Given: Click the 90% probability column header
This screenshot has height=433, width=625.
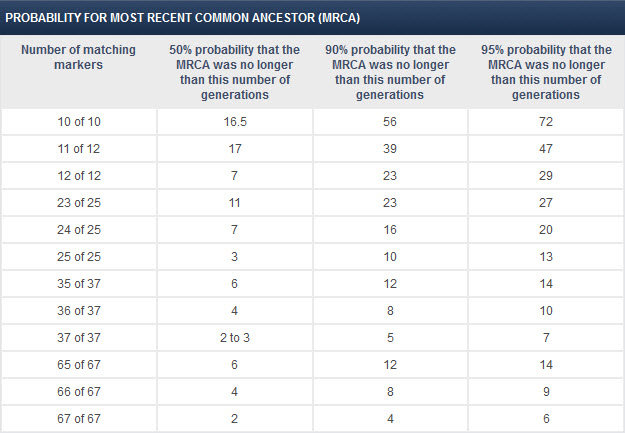Looking at the screenshot, I should click(390, 72).
